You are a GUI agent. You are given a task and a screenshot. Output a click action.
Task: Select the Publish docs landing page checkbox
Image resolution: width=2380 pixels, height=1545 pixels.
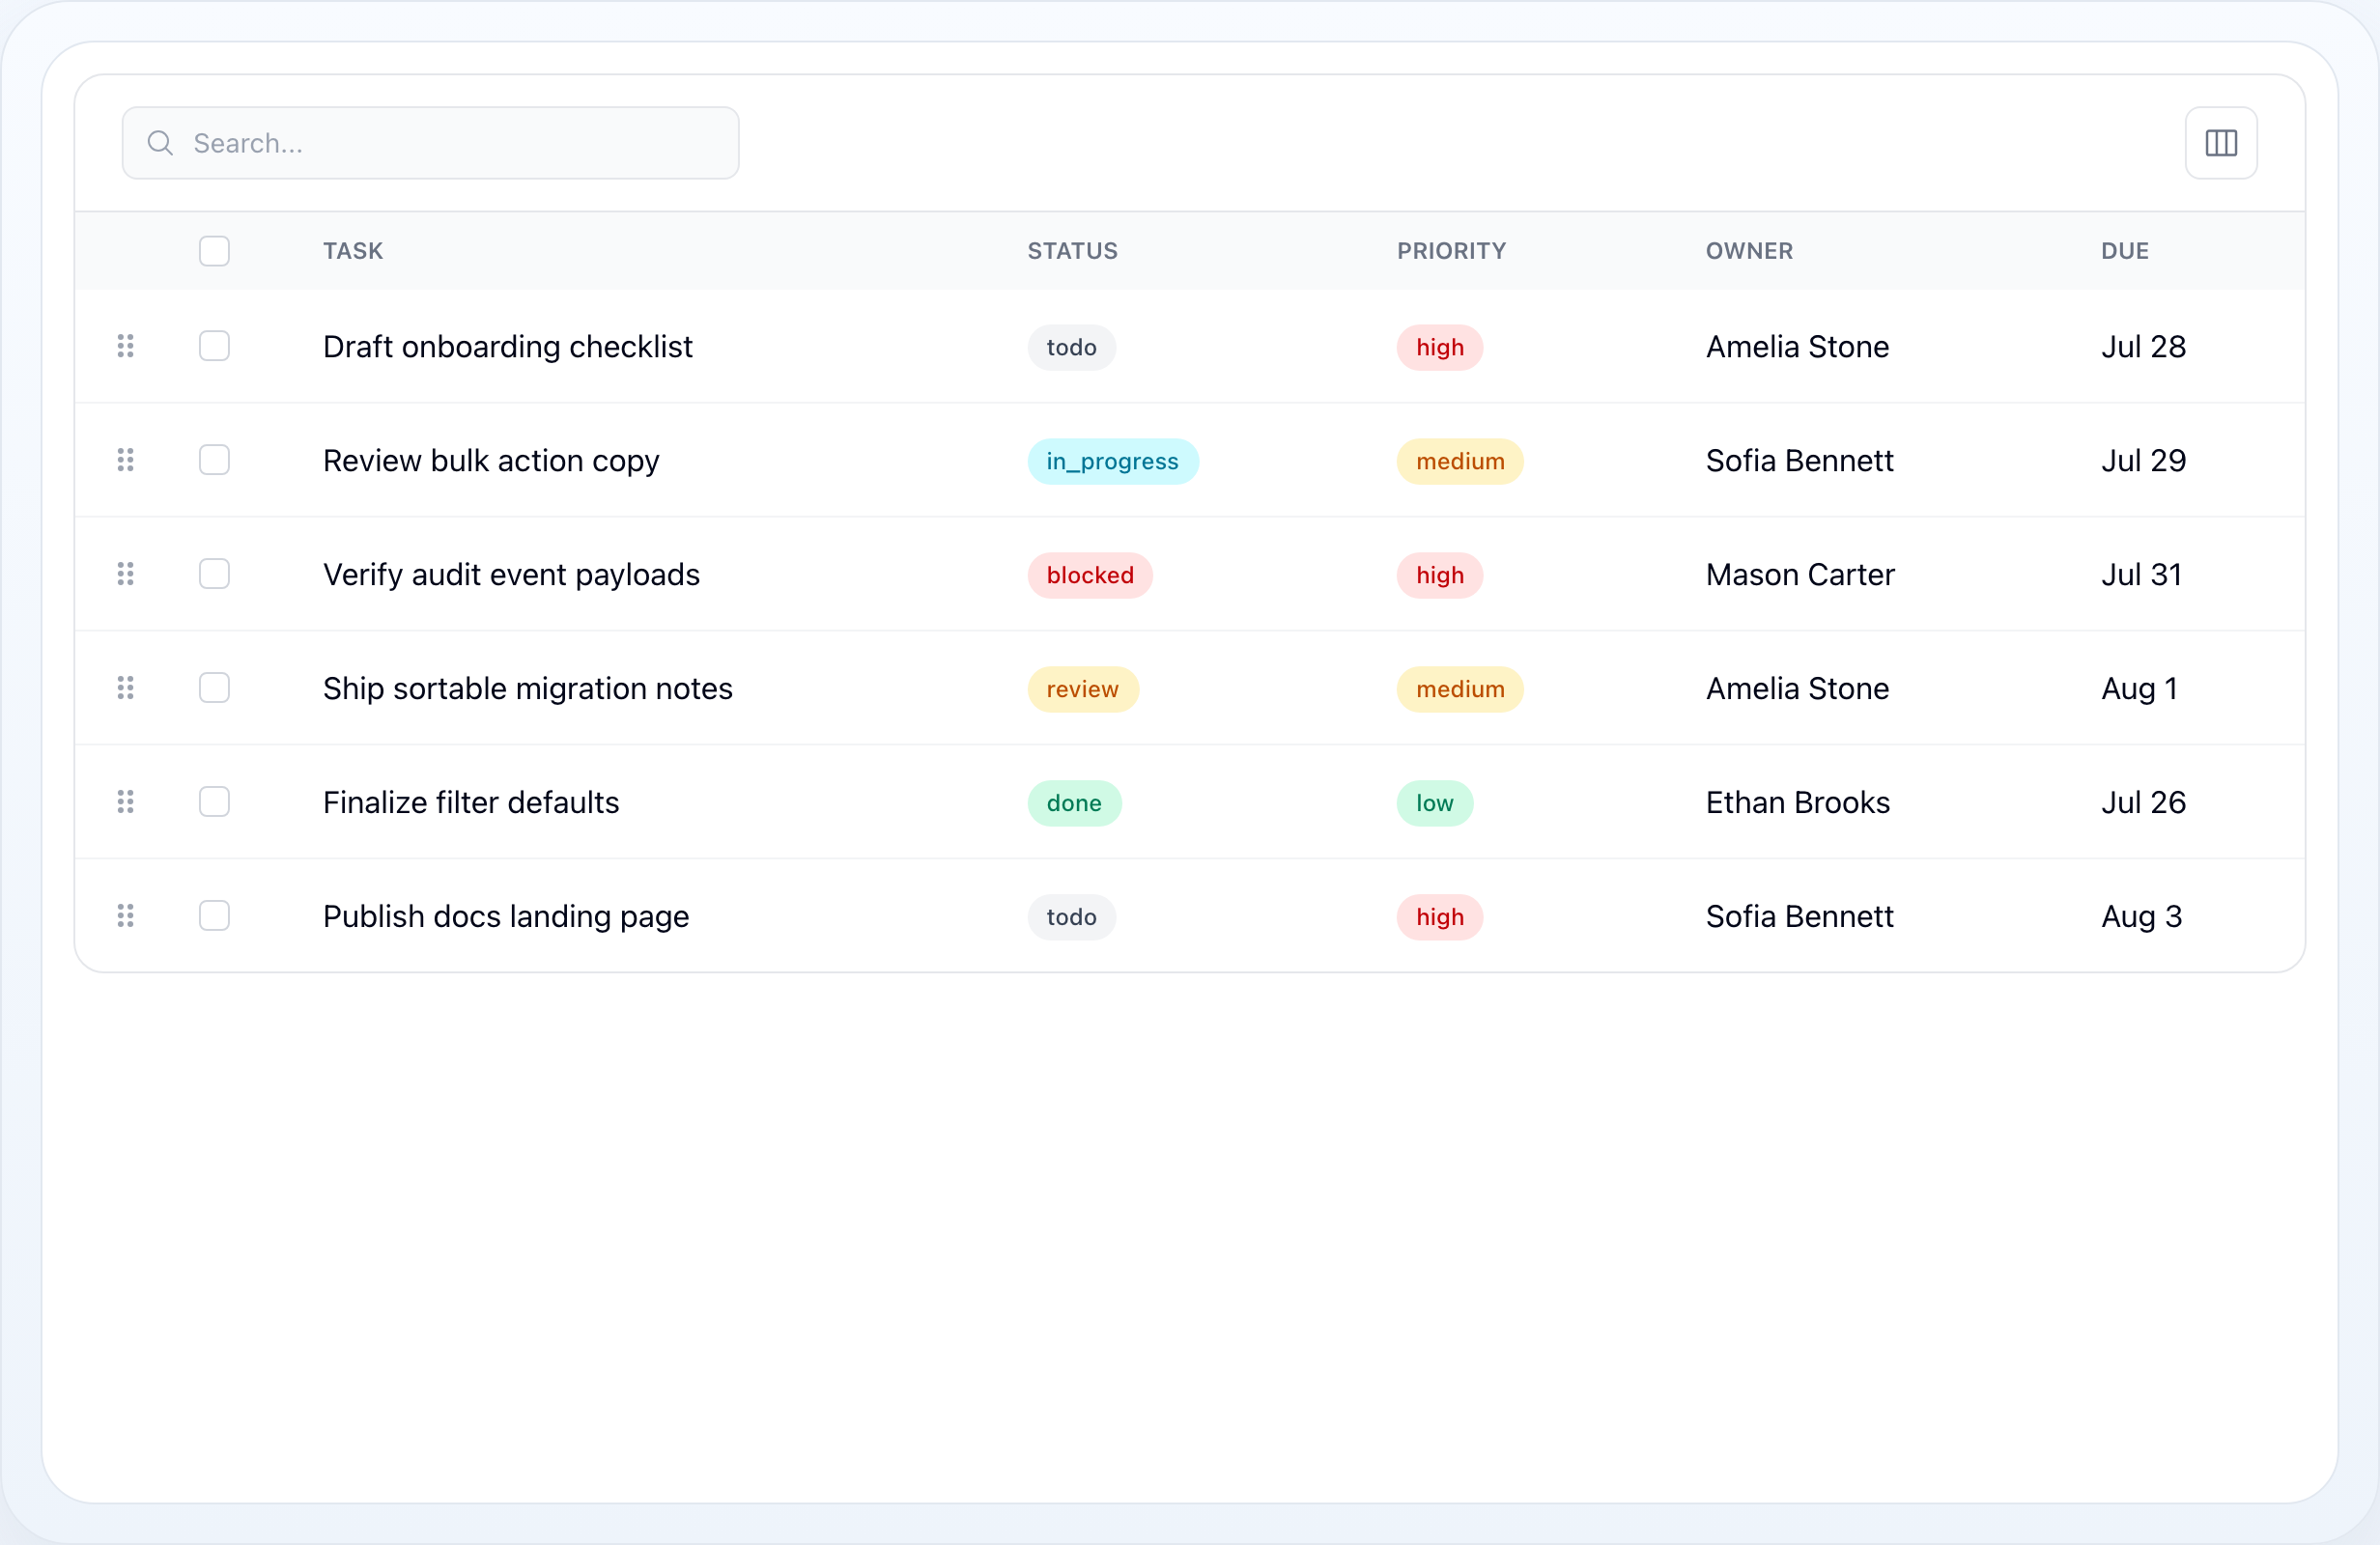coord(214,916)
